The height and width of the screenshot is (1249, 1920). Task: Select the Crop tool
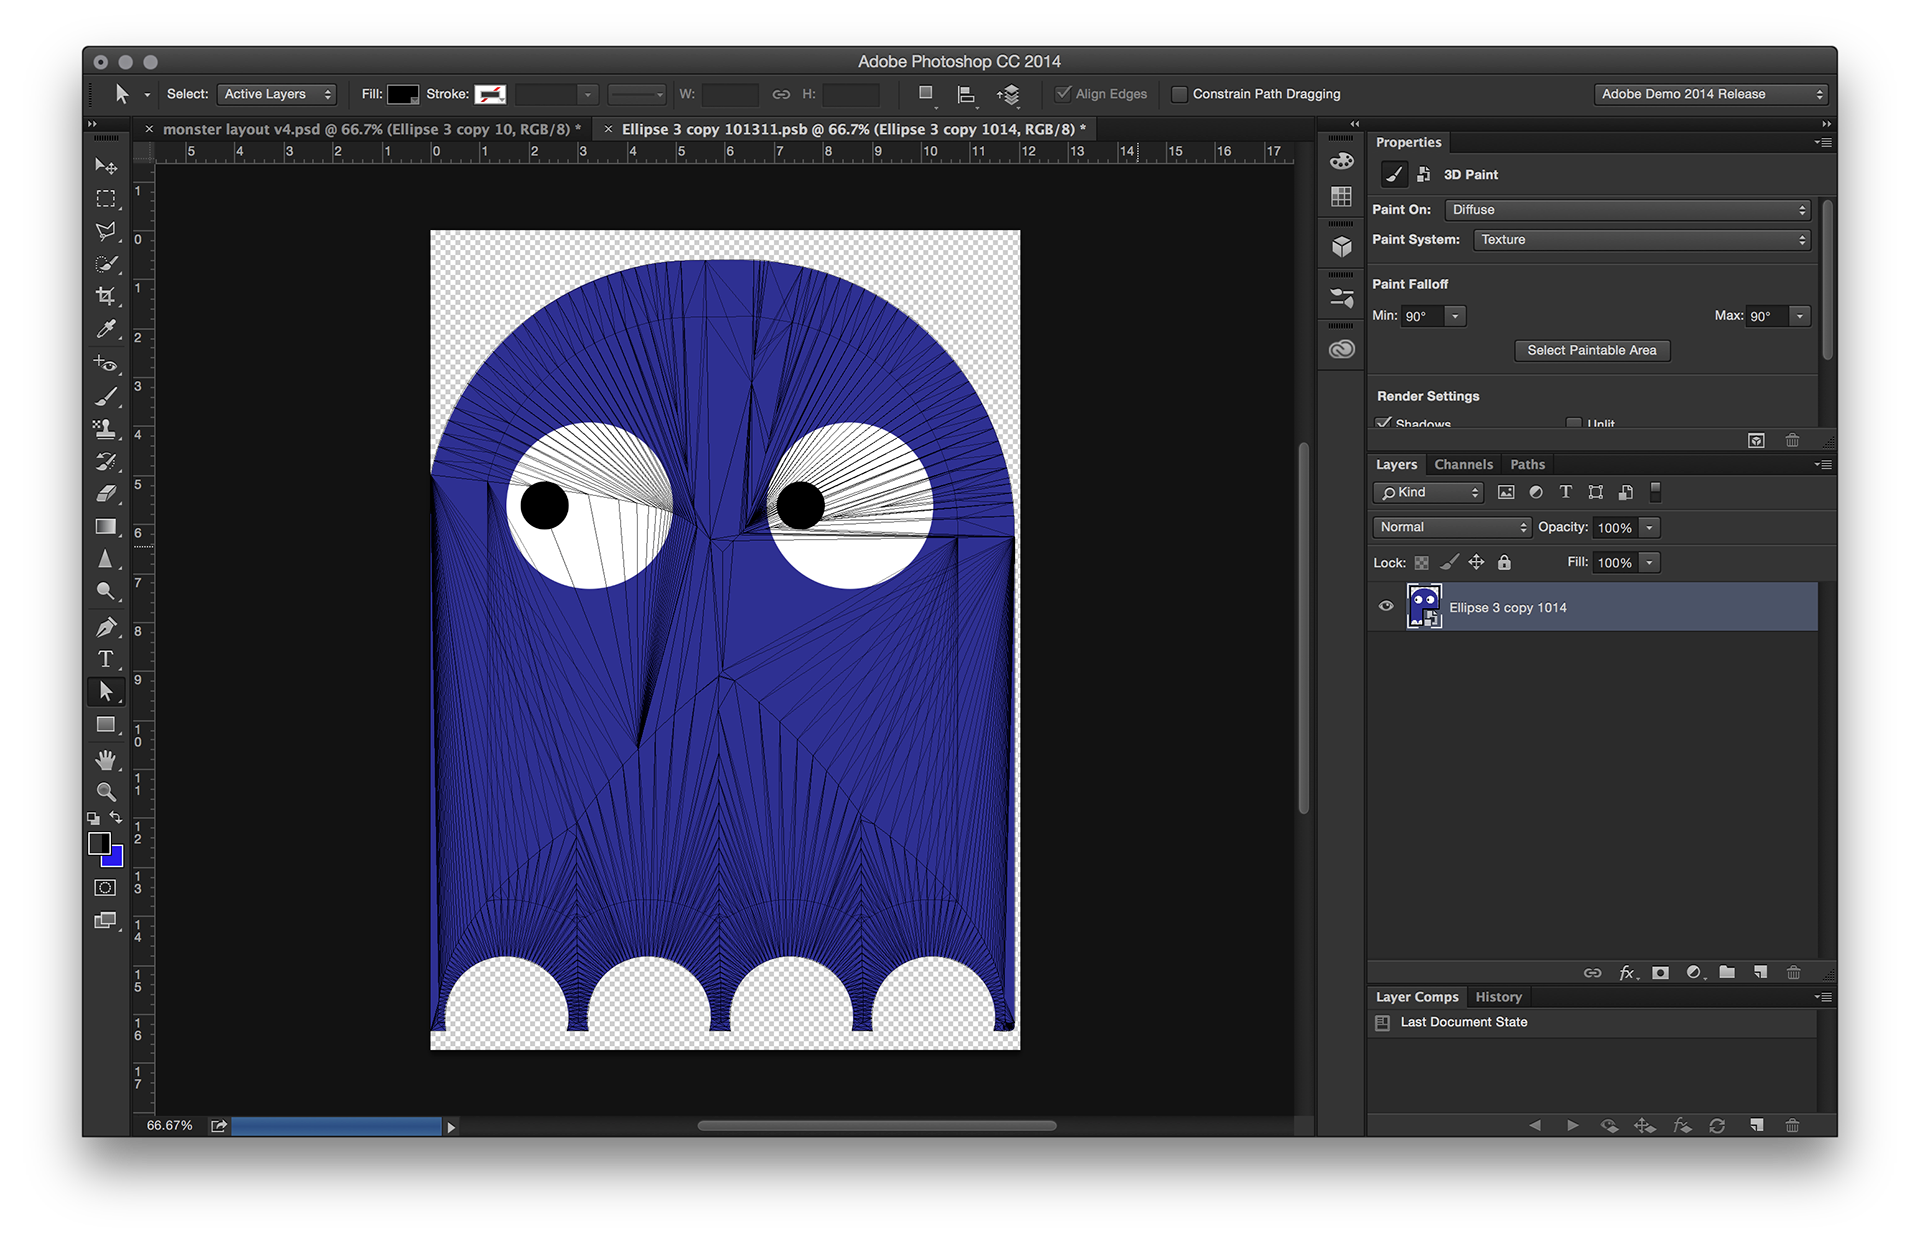(105, 296)
